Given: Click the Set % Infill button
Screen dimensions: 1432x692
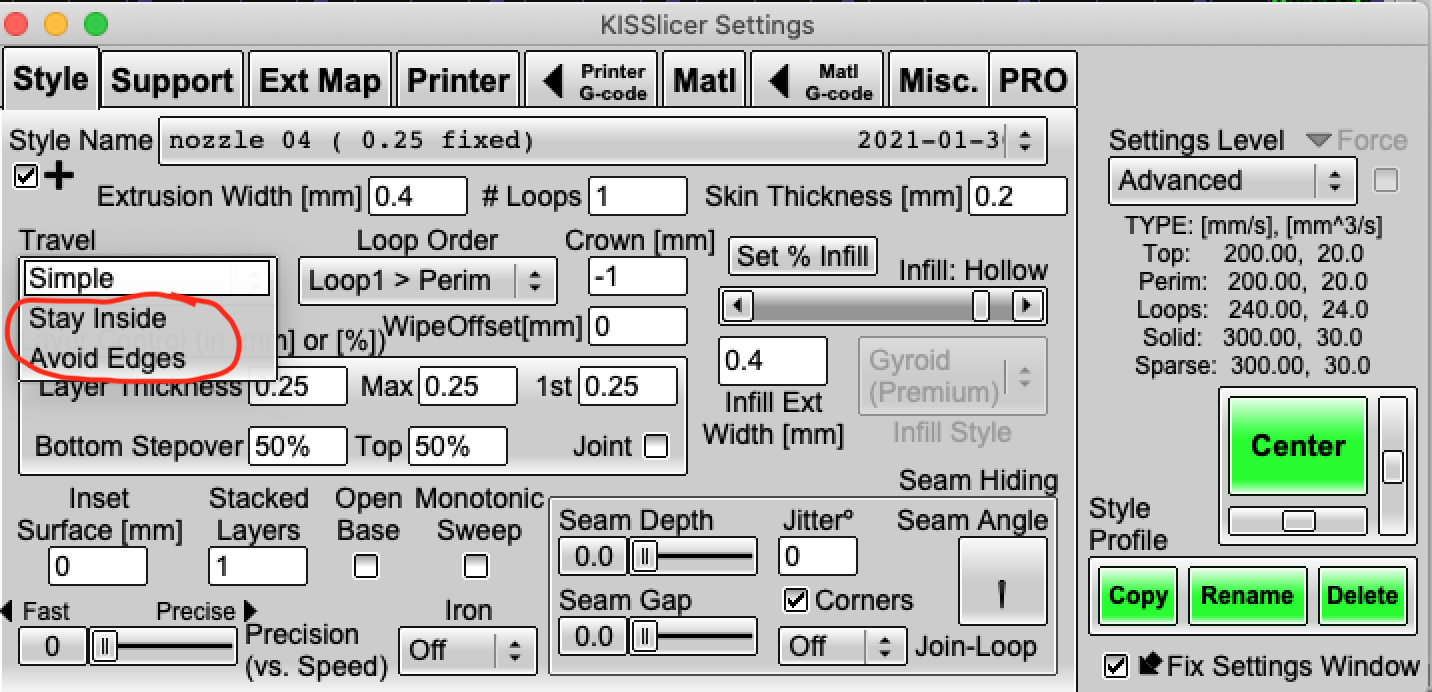Looking at the screenshot, I should 803,256.
